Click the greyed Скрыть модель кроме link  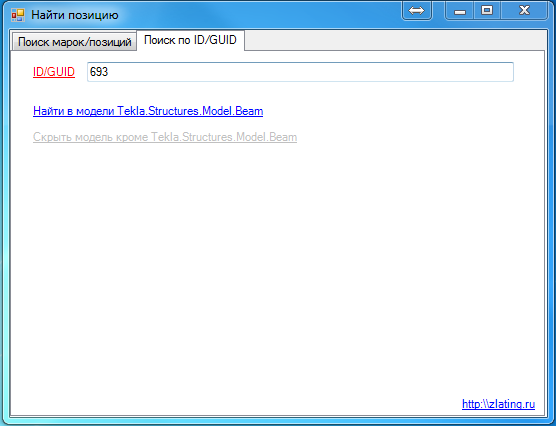point(165,137)
